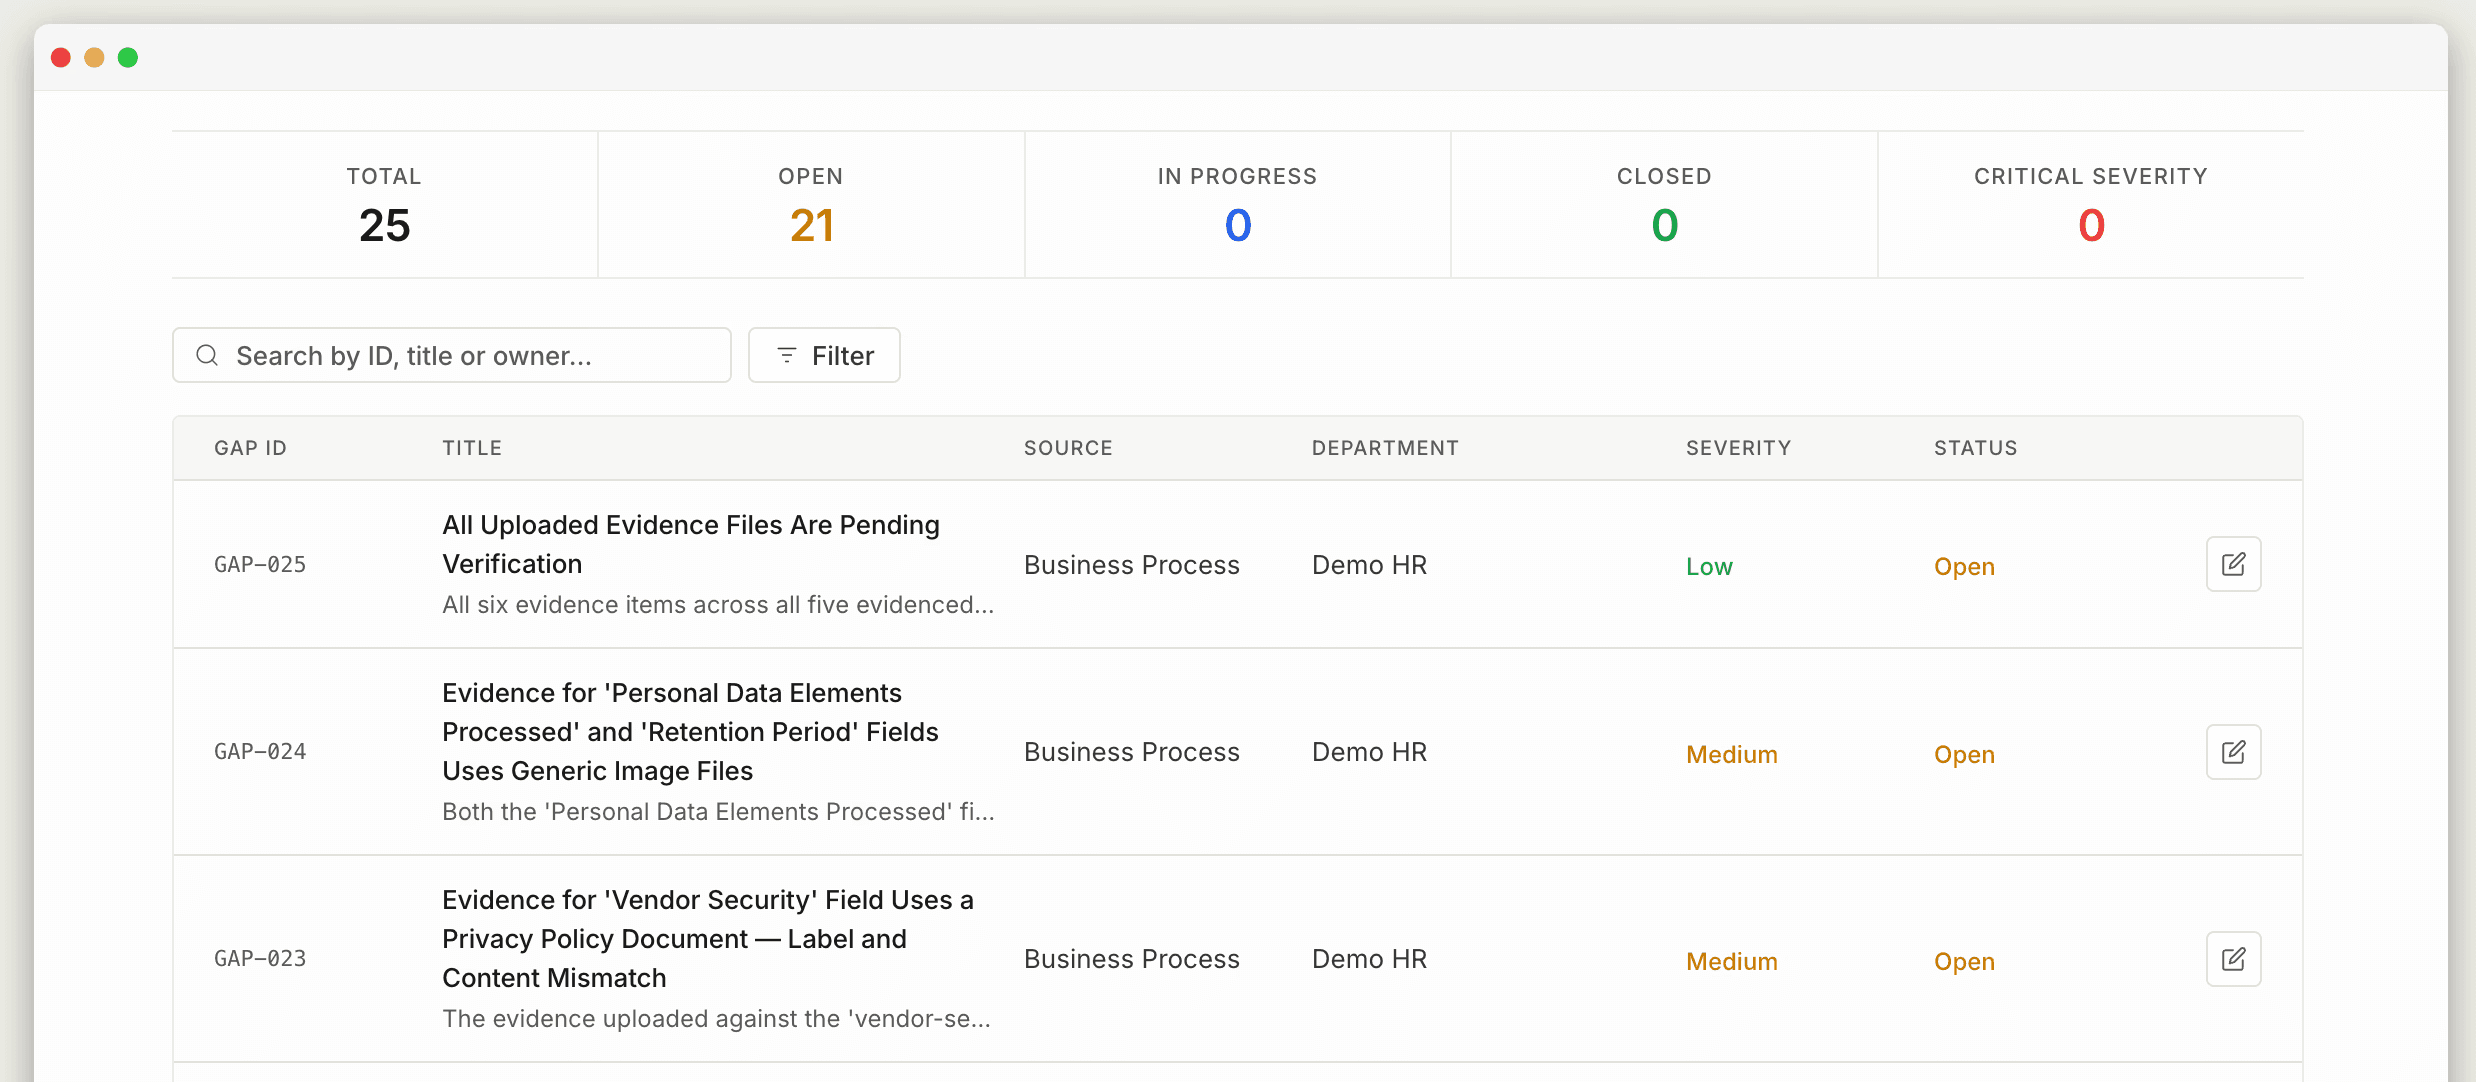Image resolution: width=2476 pixels, height=1082 pixels.
Task: Select the IN PROGRESS summary card
Action: pos(1238,205)
